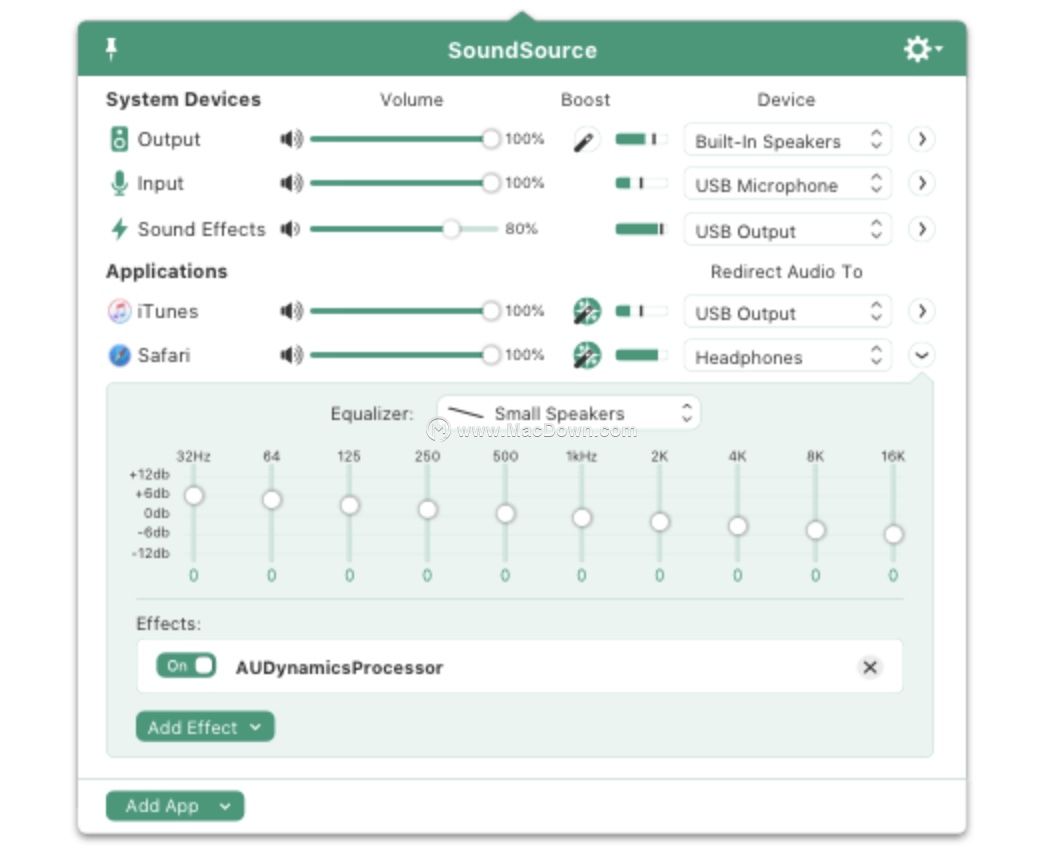Click the 8K equalizer band slider
This screenshot has width=1064, height=858.
816,513
